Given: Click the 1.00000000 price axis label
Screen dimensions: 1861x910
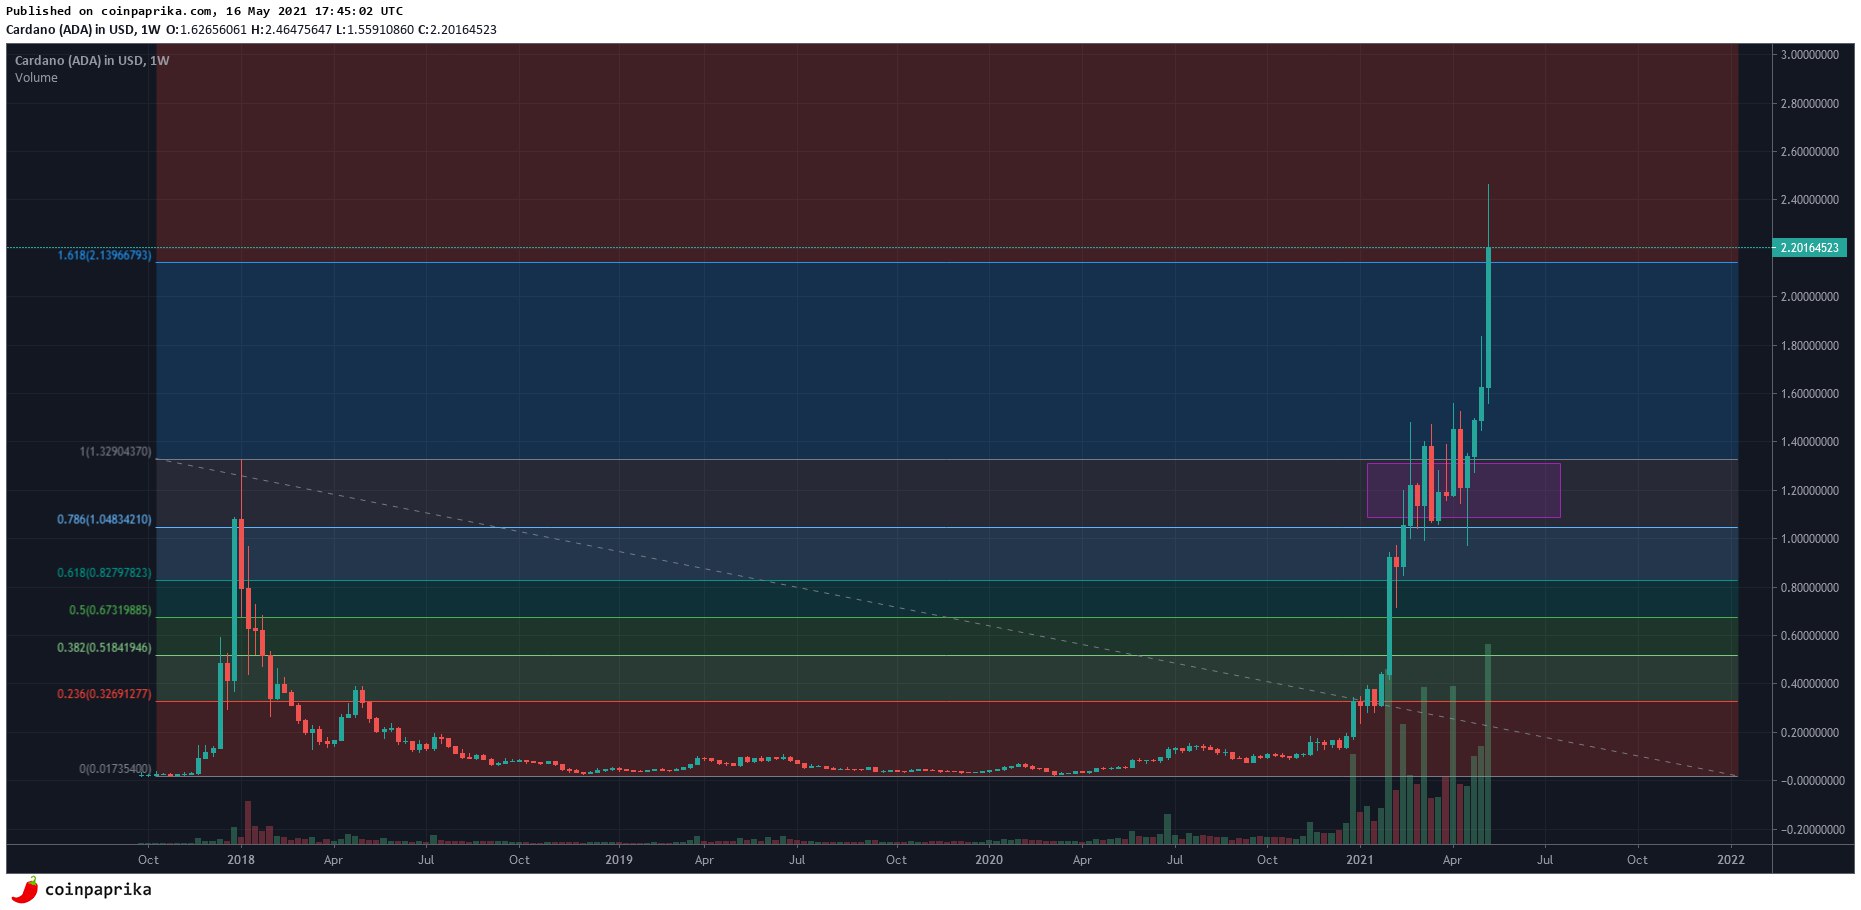Looking at the screenshot, I should click(1809, 539).
